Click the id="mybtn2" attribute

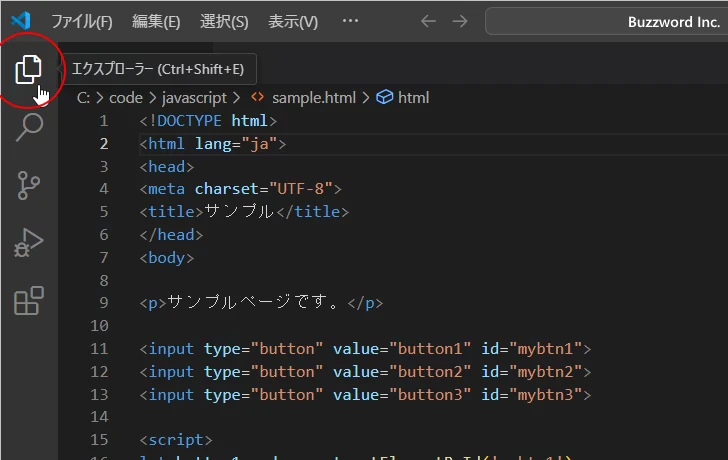532,371
